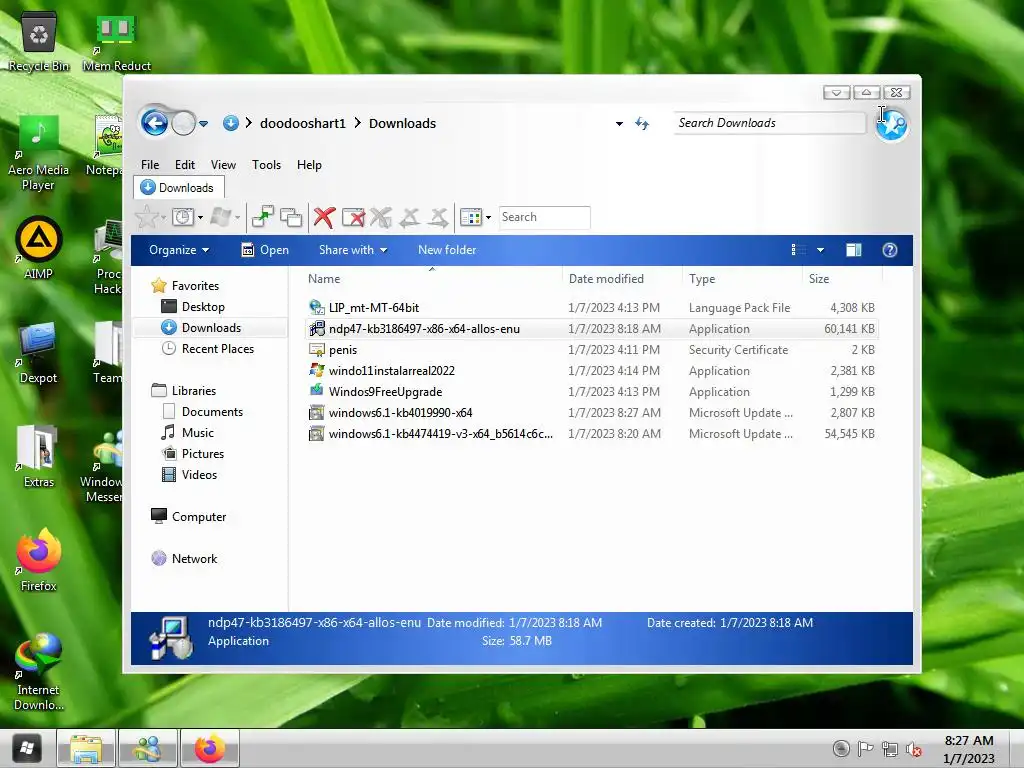Click the change view icon

pos(799,250)
